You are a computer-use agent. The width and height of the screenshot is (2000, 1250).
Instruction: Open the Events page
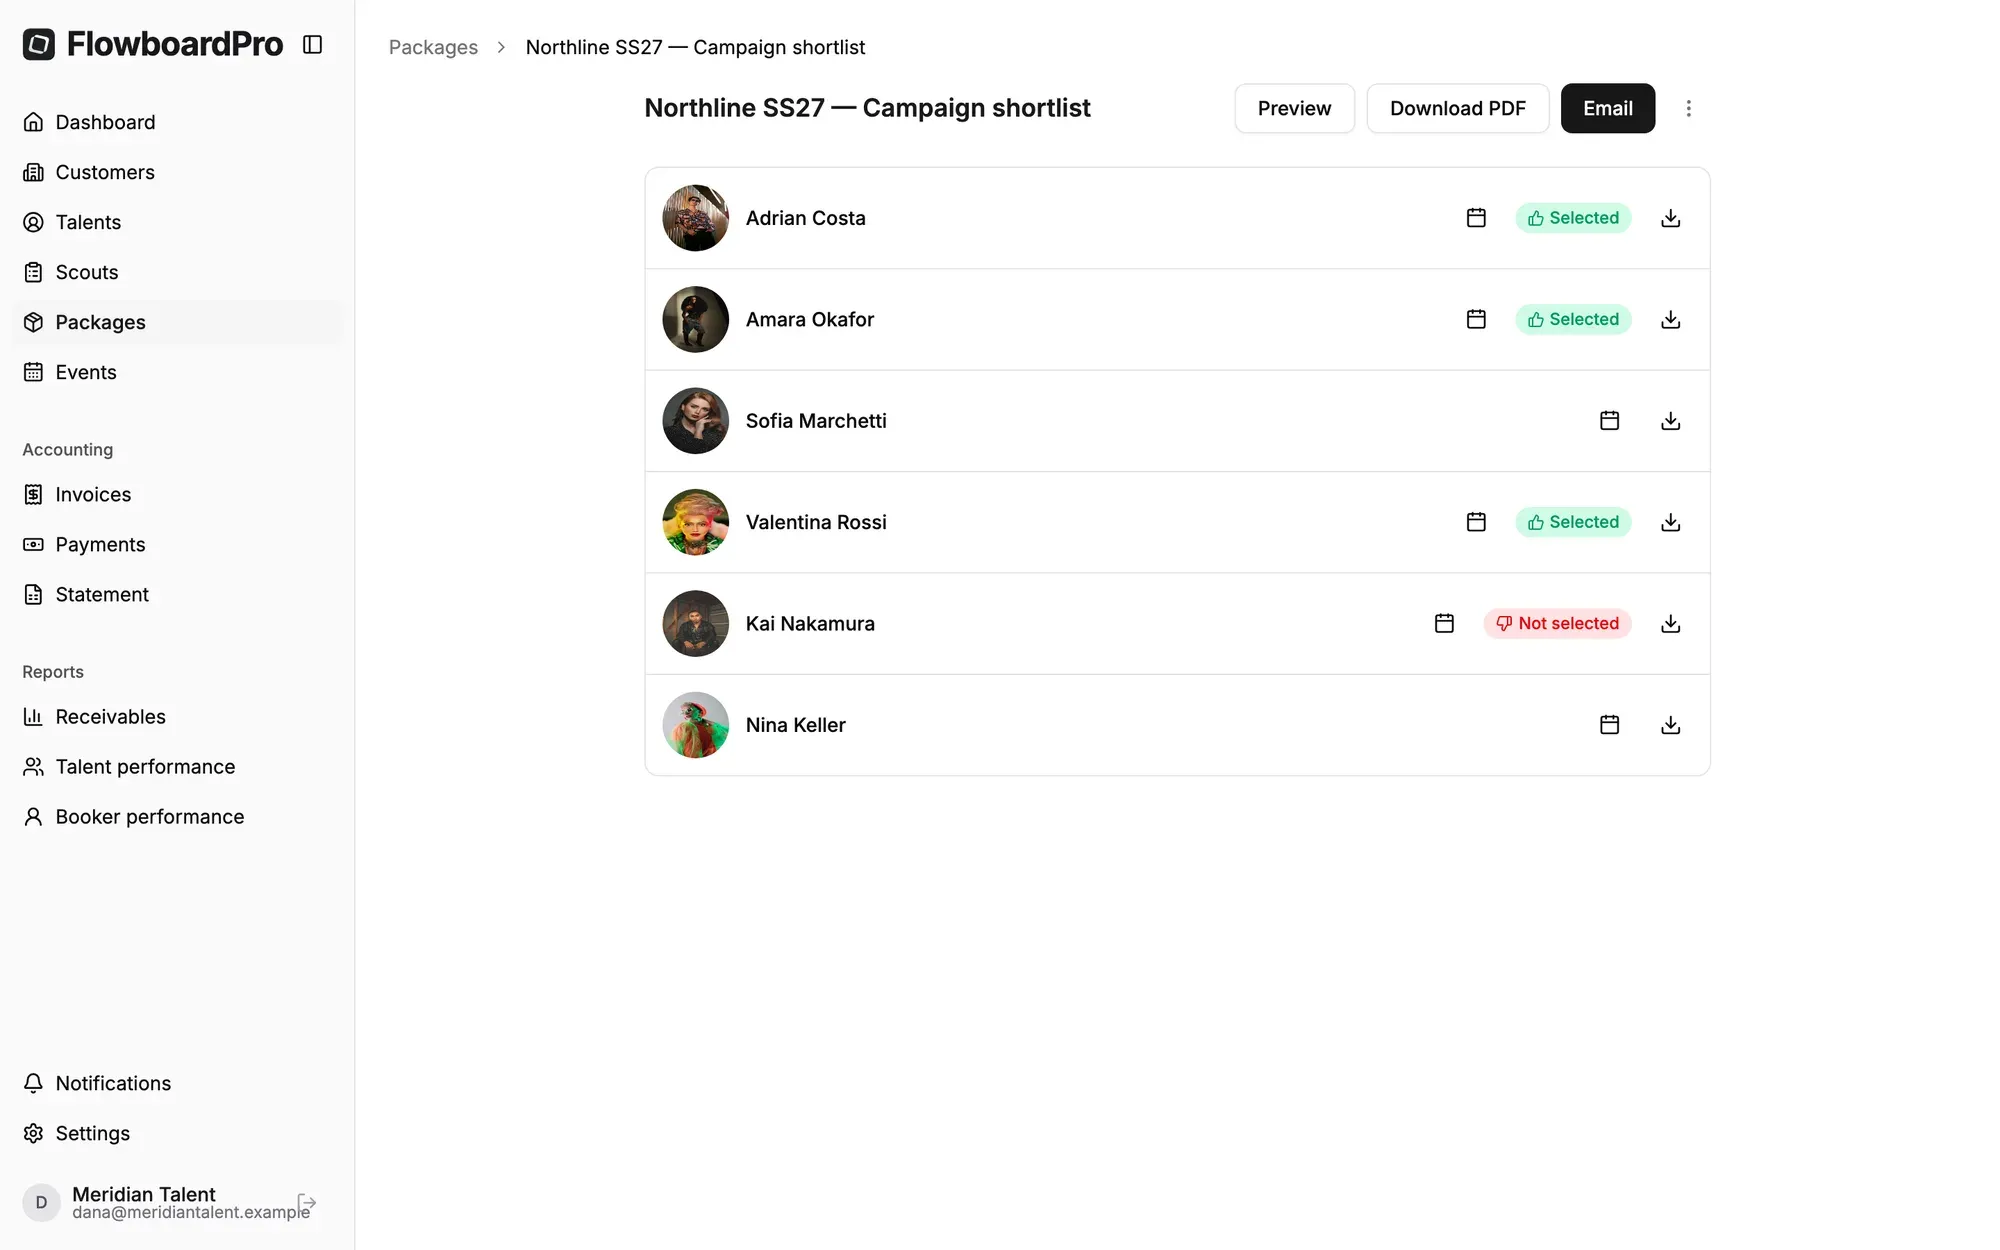177,372
